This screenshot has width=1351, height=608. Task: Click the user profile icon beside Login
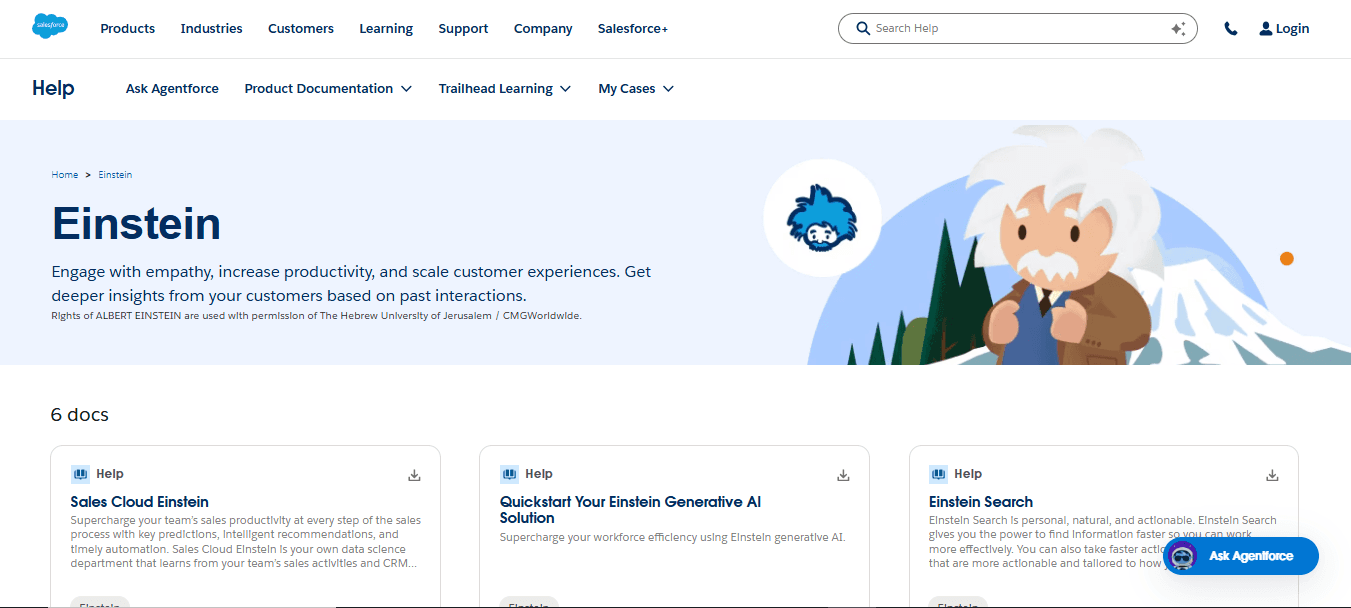click(1266, 29)
